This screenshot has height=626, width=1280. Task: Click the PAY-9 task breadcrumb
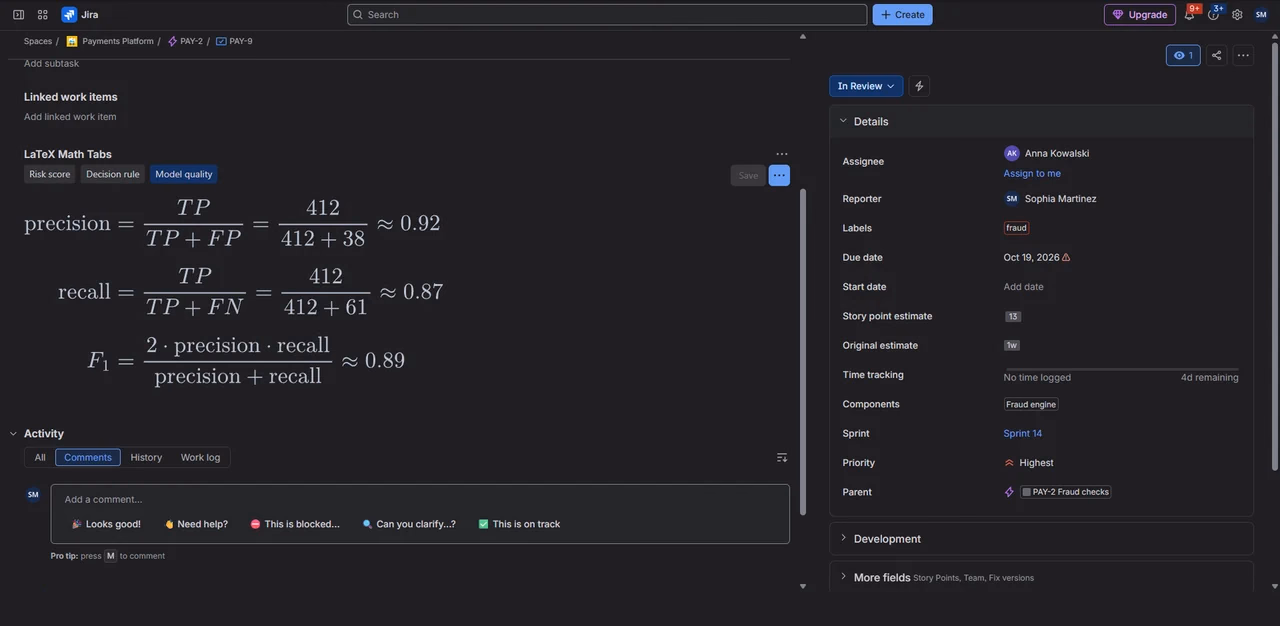pyautogui.click(x=235, y=41)
